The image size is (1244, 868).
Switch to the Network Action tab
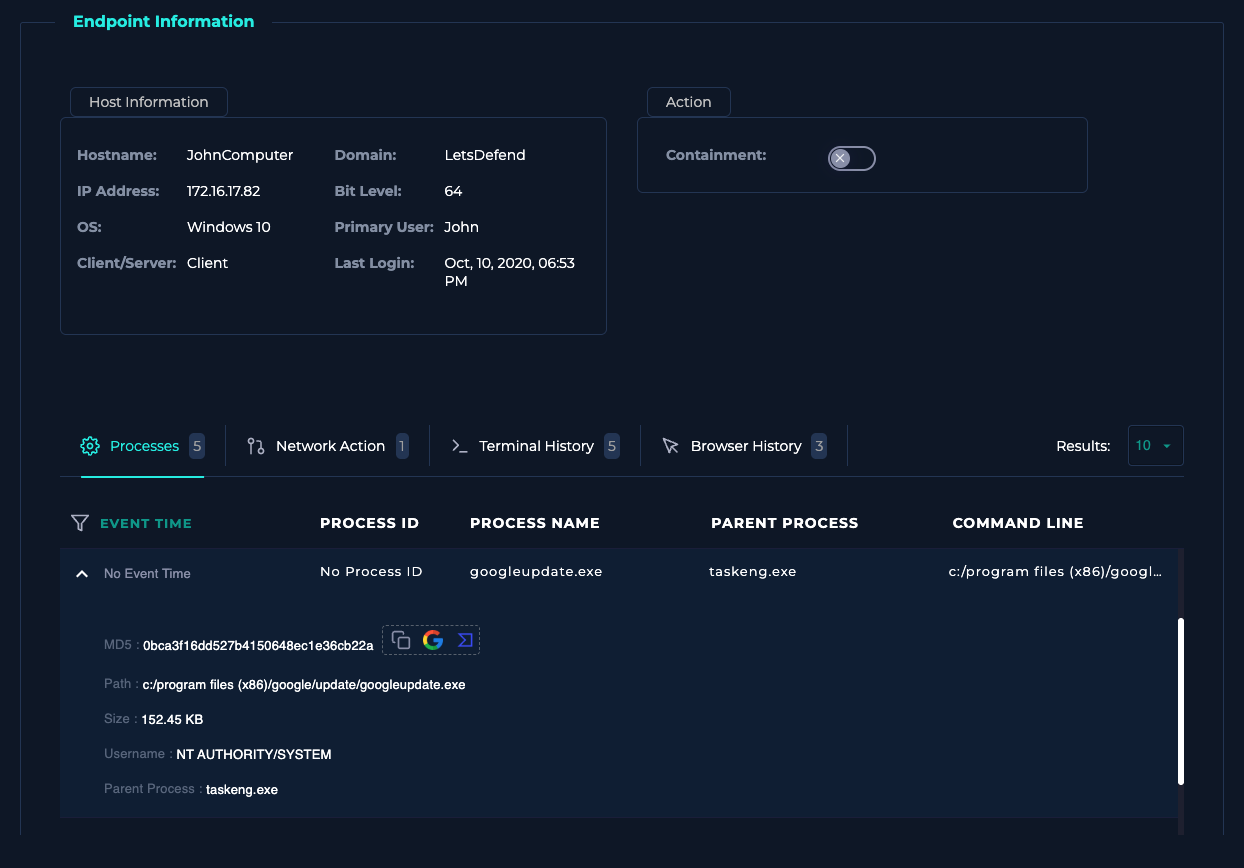click(330, 446)
